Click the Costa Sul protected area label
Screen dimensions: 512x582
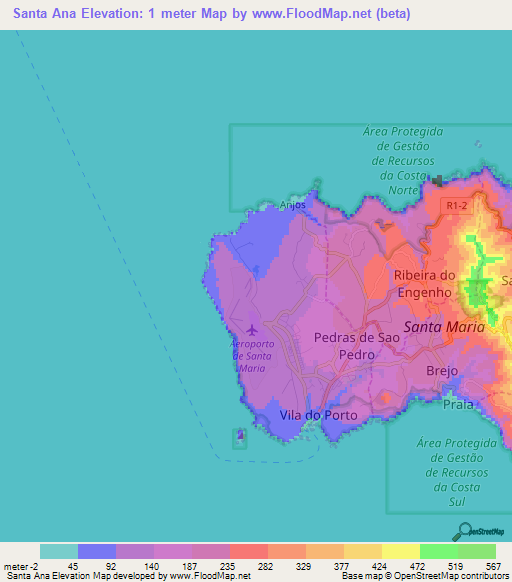[457, 472]
